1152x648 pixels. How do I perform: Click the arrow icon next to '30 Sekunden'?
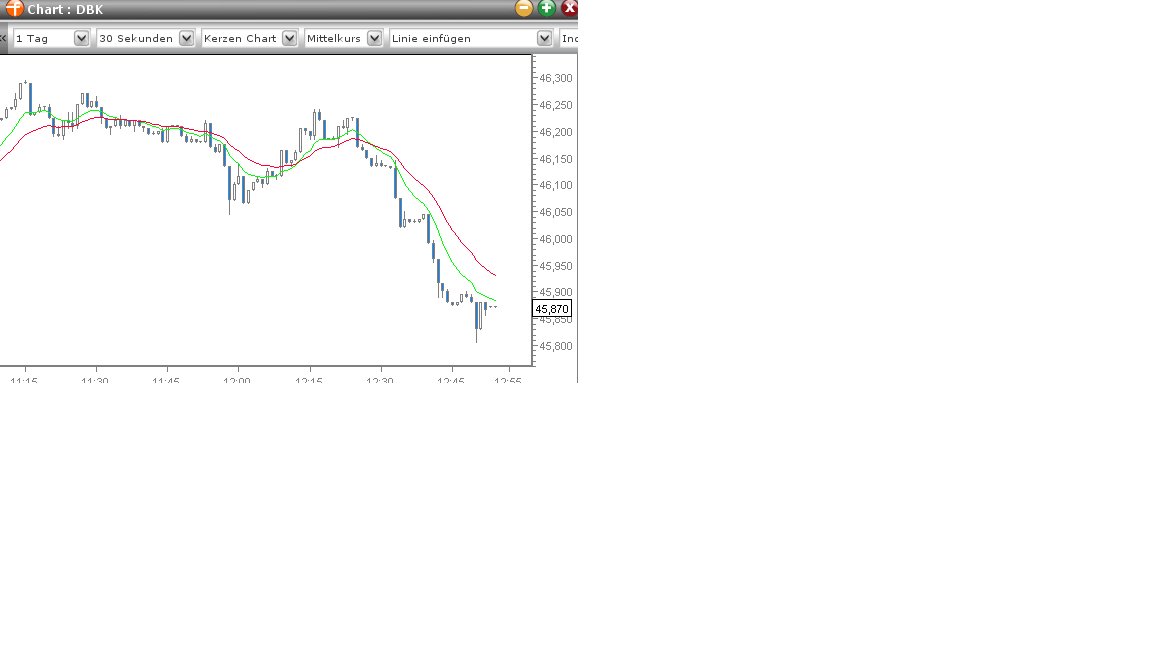[x=186, y=37]
